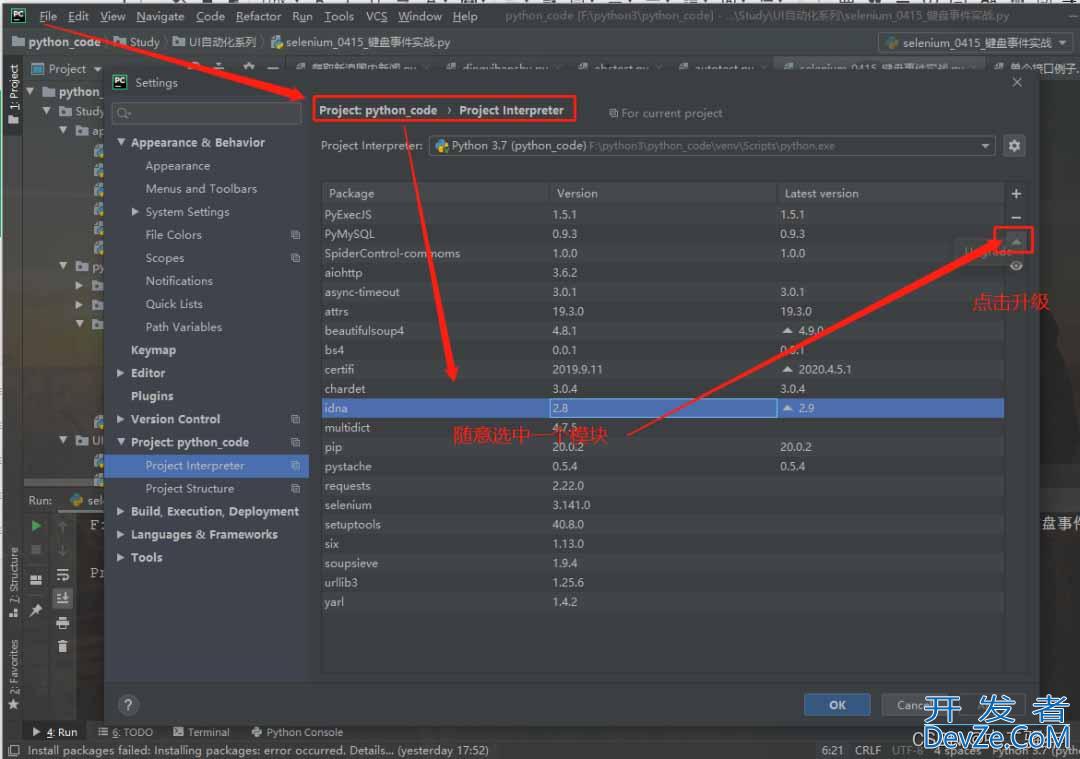Image resolution: width=1080 pixels, height=759 pixels.
Task: Toggle the eye icon to show early releases
Action: (1016, 266)
